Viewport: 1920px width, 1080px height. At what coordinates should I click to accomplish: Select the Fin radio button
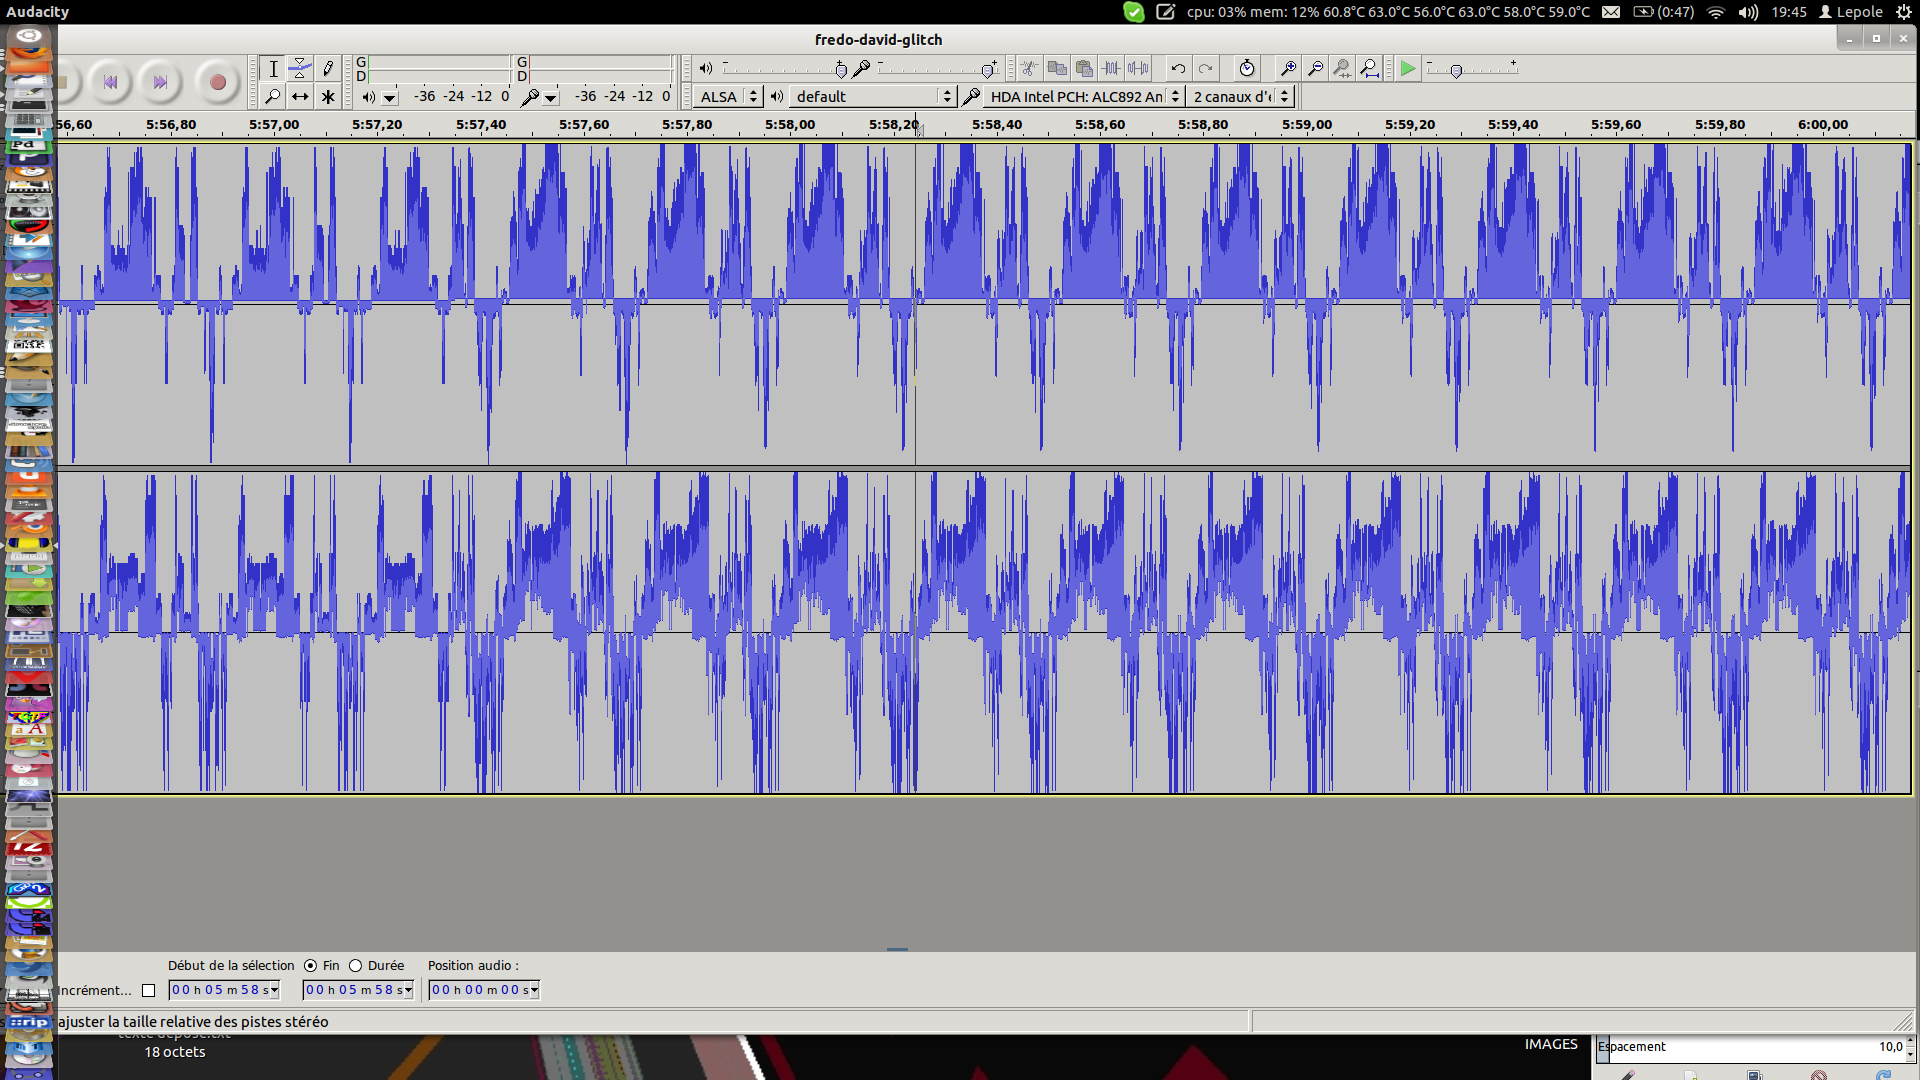[x=311, y=966]
